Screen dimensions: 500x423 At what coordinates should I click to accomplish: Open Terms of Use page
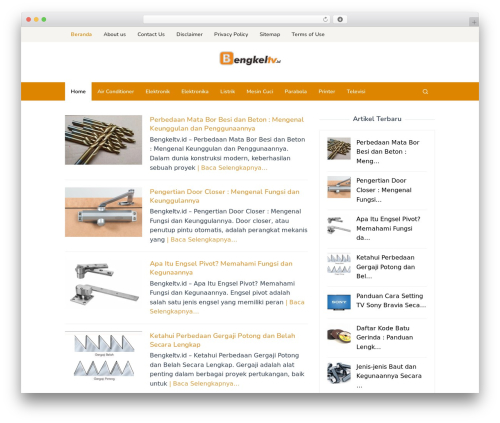click(308, 34)
